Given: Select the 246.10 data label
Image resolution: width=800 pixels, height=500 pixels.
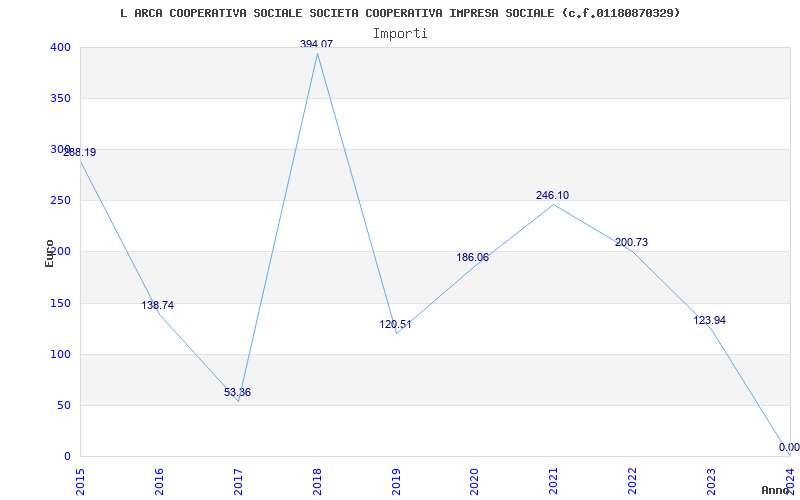Looking at the screenshot, I should 553,195.
